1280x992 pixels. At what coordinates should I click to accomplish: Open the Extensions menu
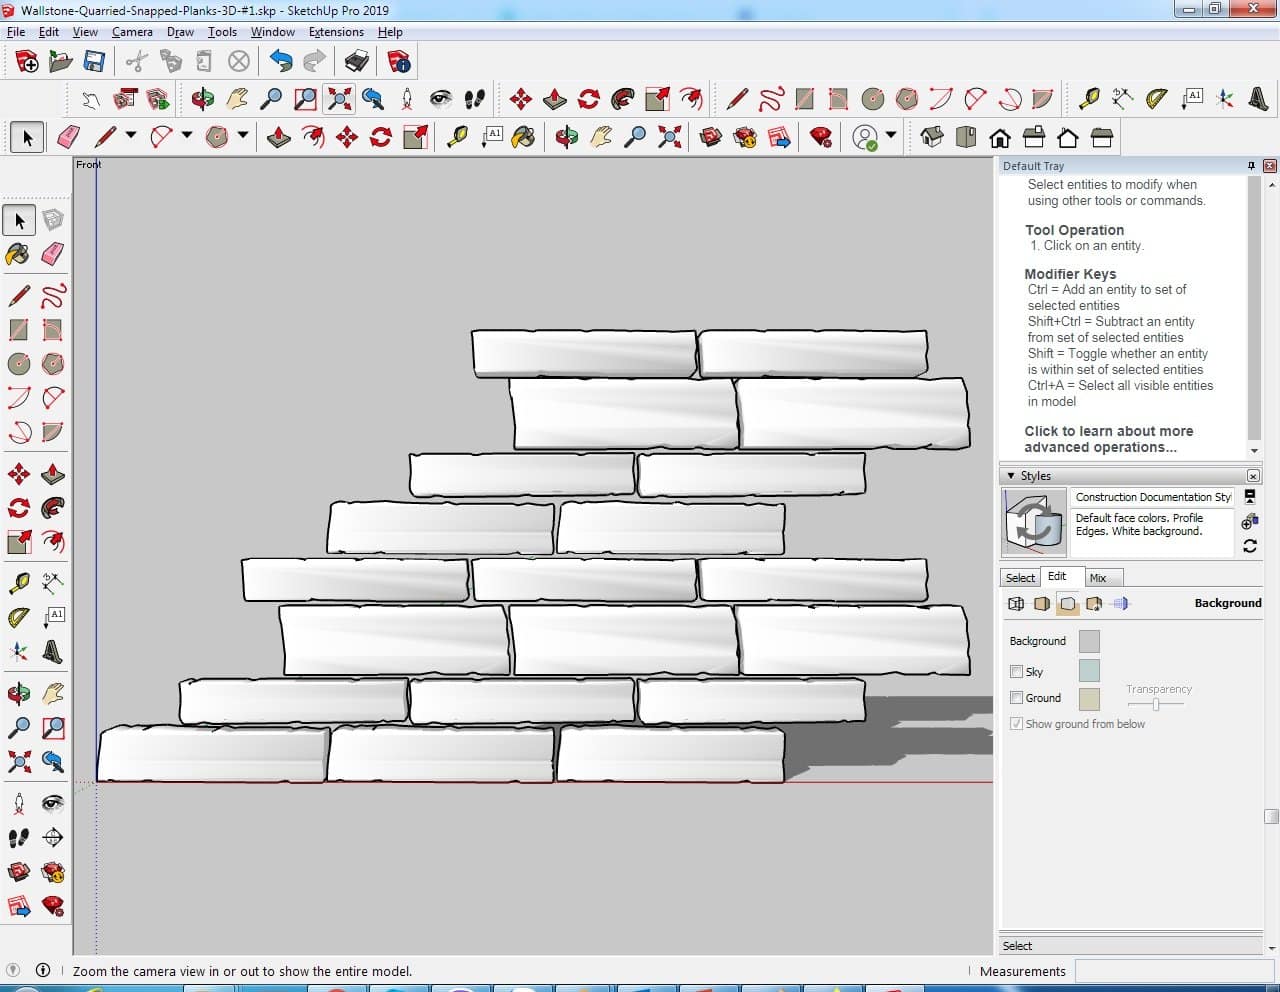[x=336, y=32]
